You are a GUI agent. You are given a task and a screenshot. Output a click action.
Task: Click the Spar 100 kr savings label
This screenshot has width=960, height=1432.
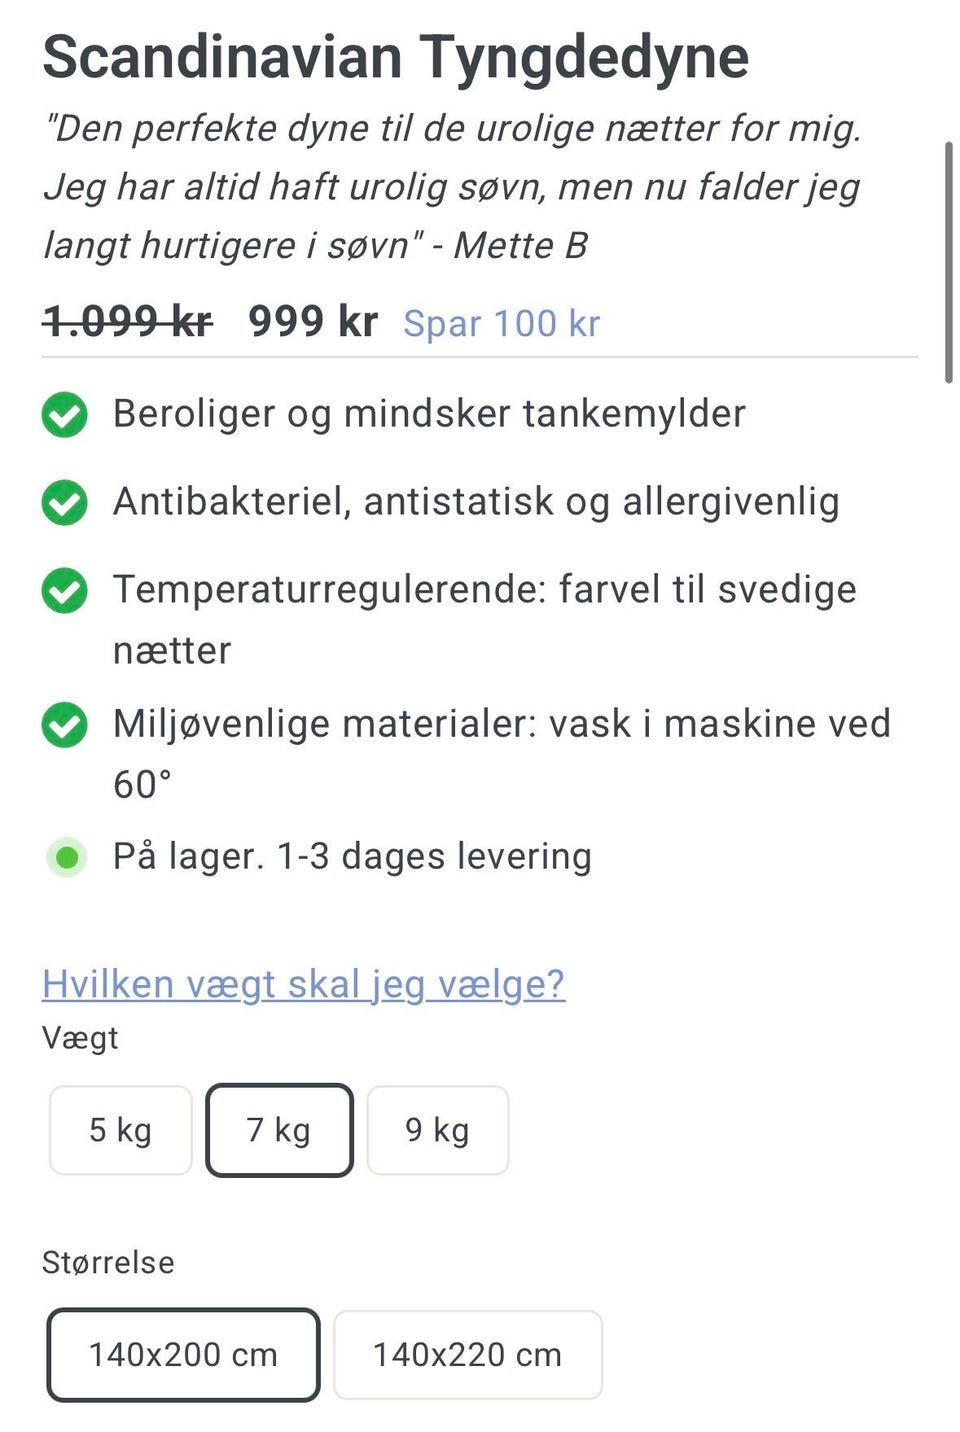(x=501, y=324)
